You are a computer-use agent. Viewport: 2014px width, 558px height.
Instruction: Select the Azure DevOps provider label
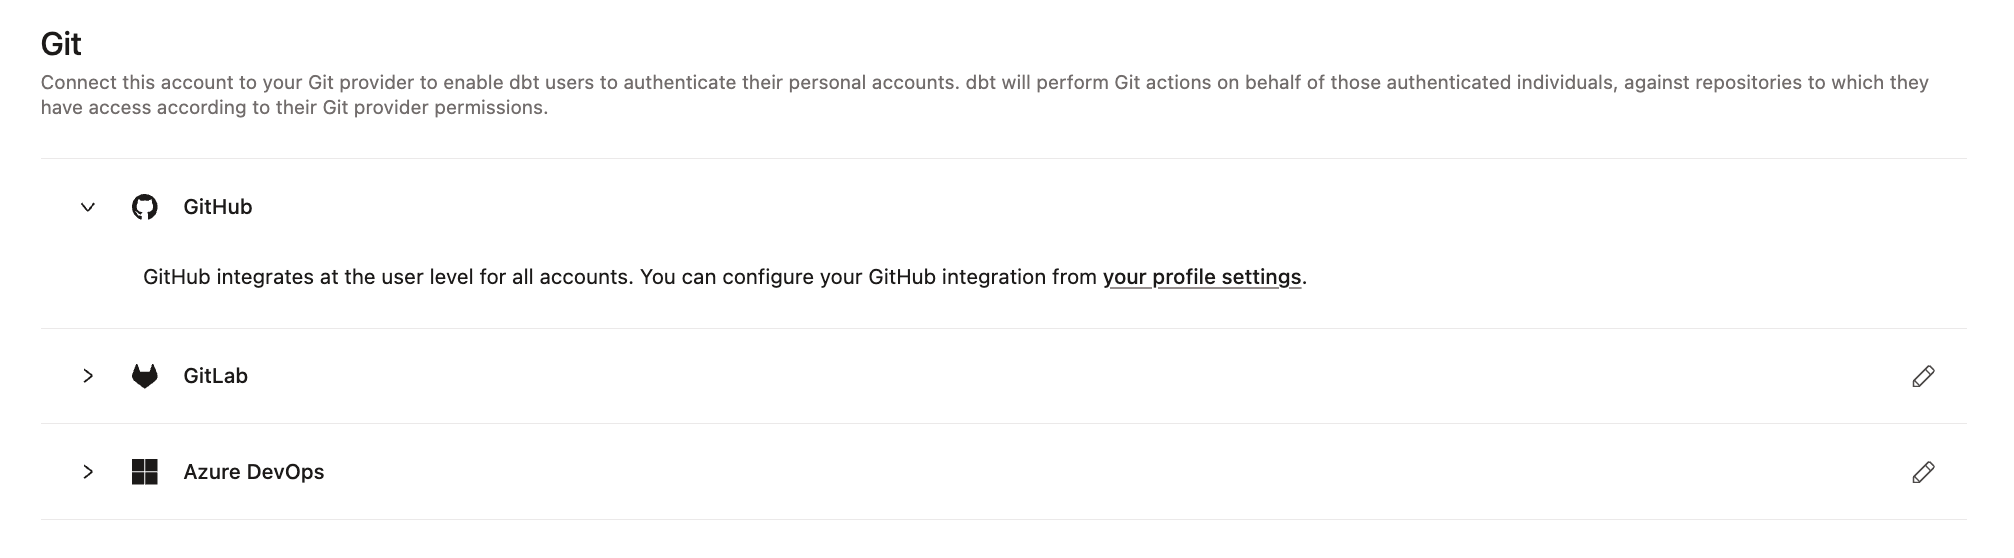pos(253,472)
